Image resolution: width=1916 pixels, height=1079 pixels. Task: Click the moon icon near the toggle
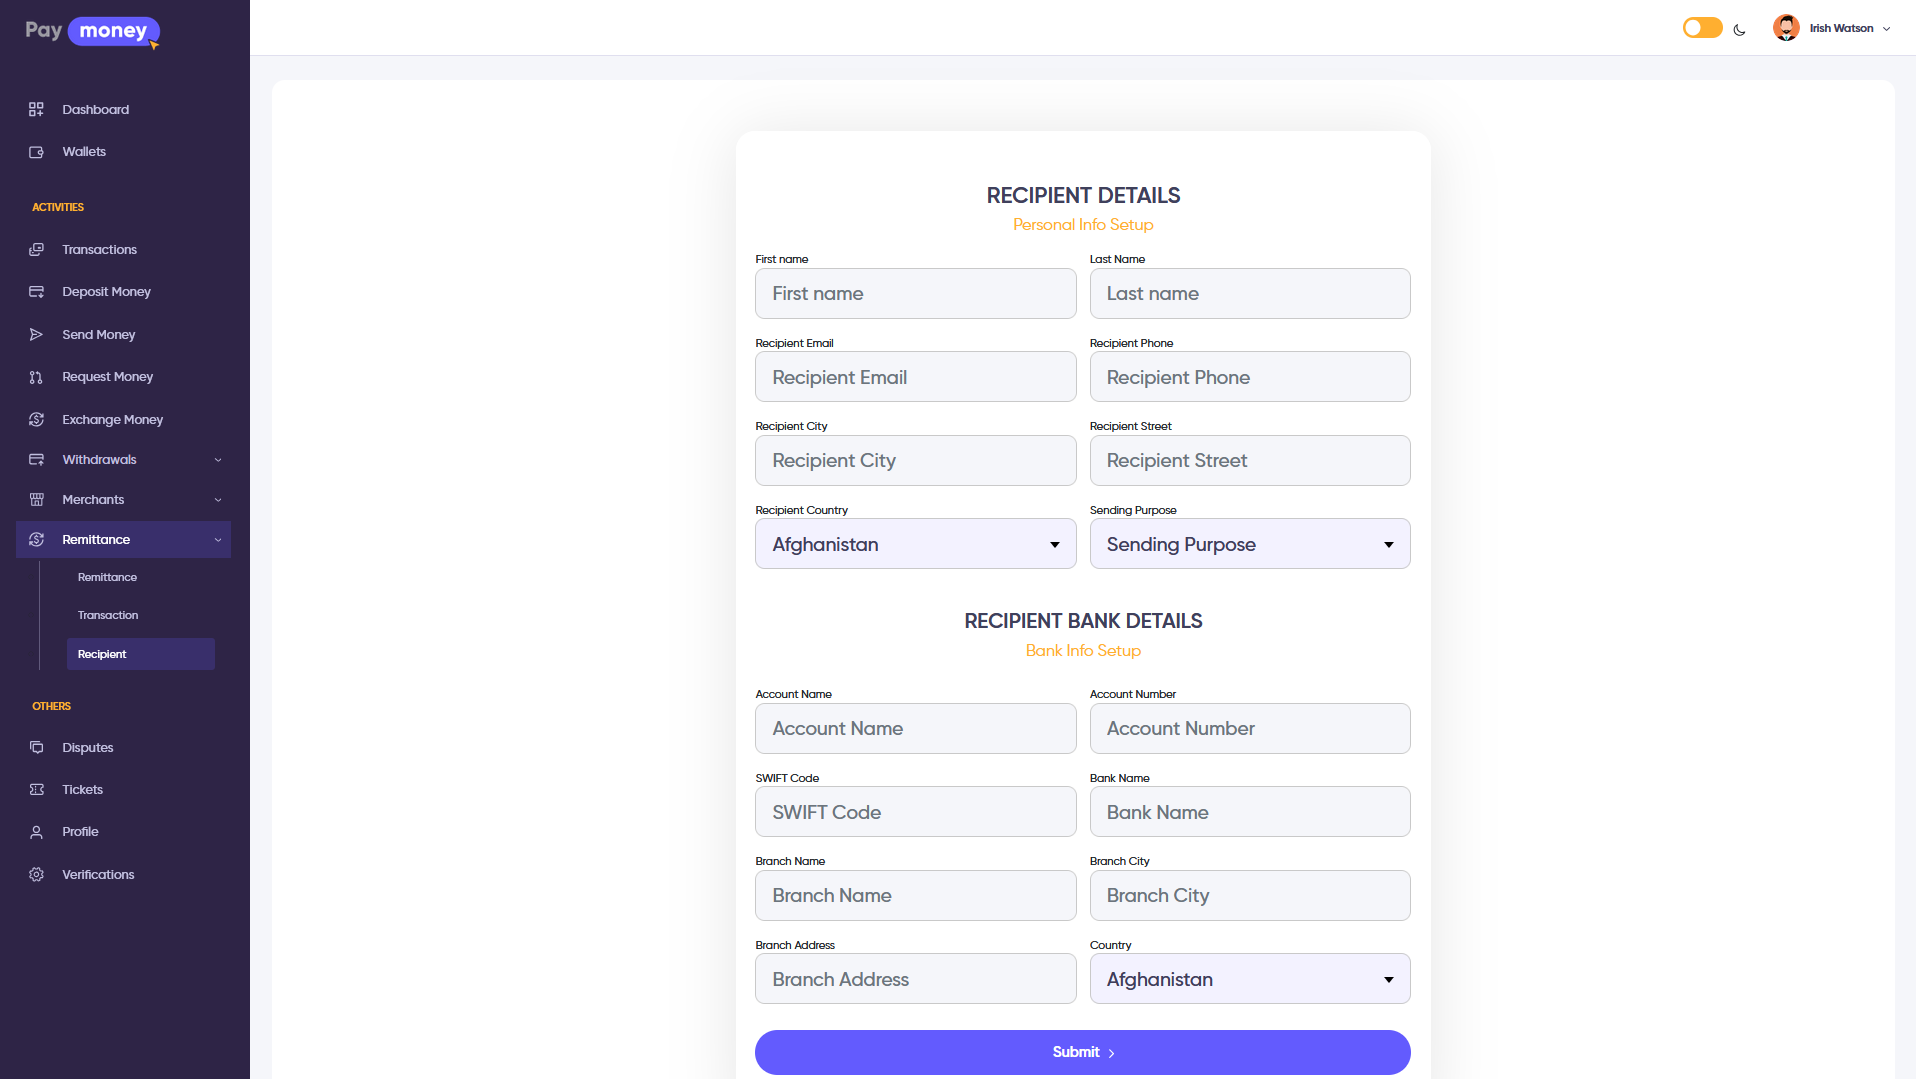pyautogui.click(x=1740, y=29)
